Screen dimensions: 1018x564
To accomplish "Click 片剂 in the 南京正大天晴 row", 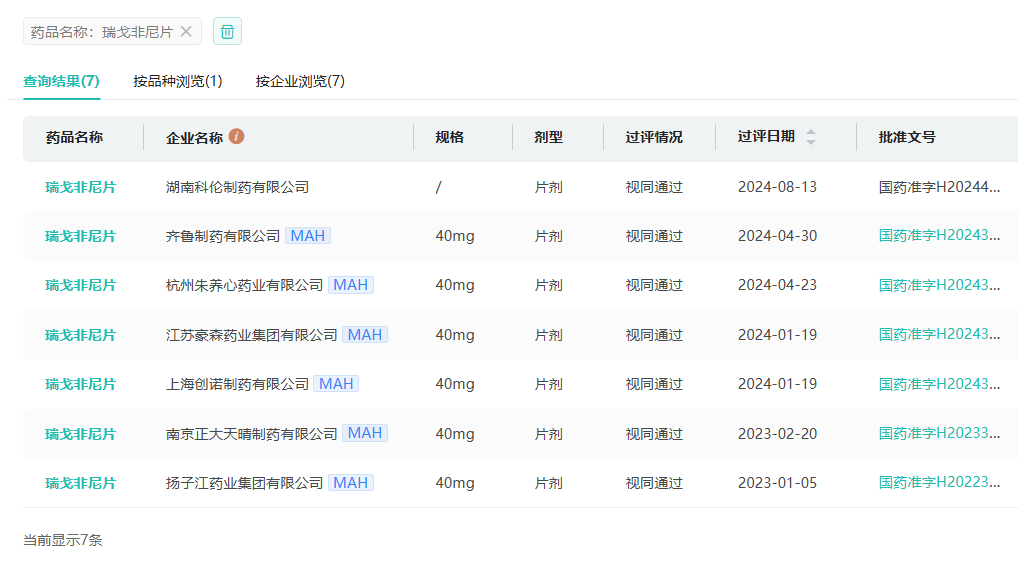I will click(549, 434).
